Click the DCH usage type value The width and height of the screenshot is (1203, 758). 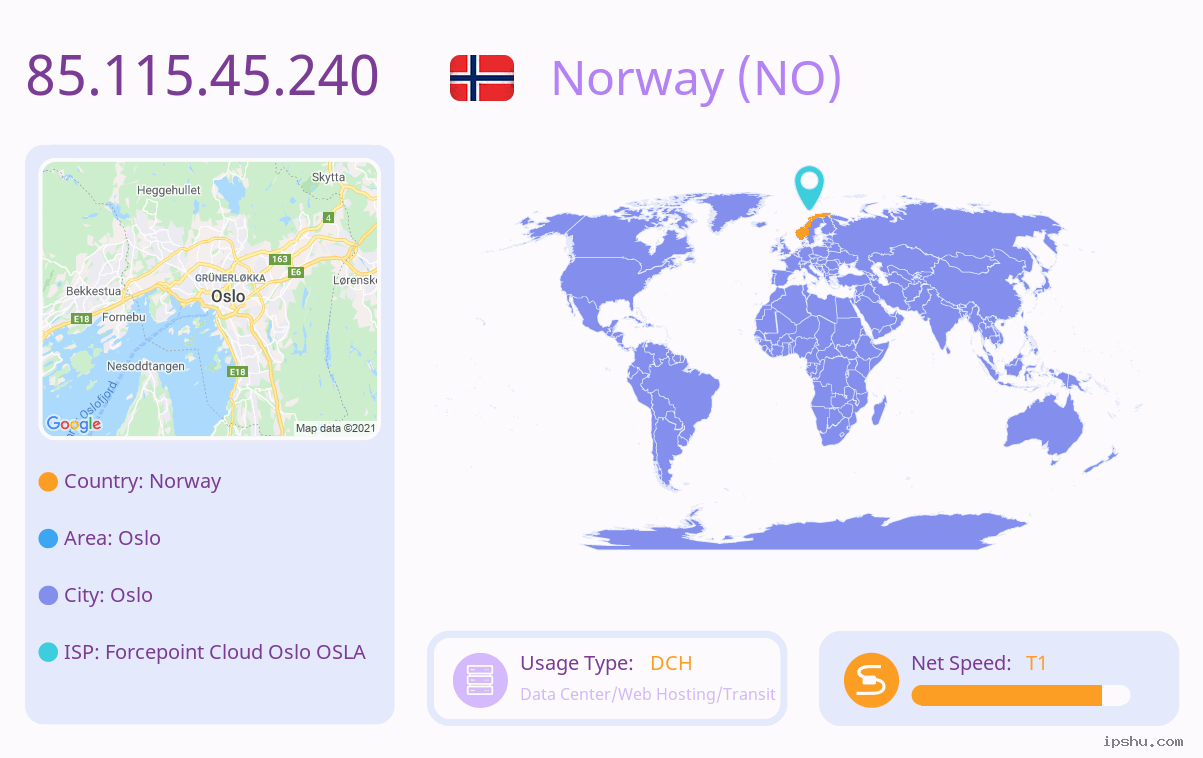[x=671, y=663]
